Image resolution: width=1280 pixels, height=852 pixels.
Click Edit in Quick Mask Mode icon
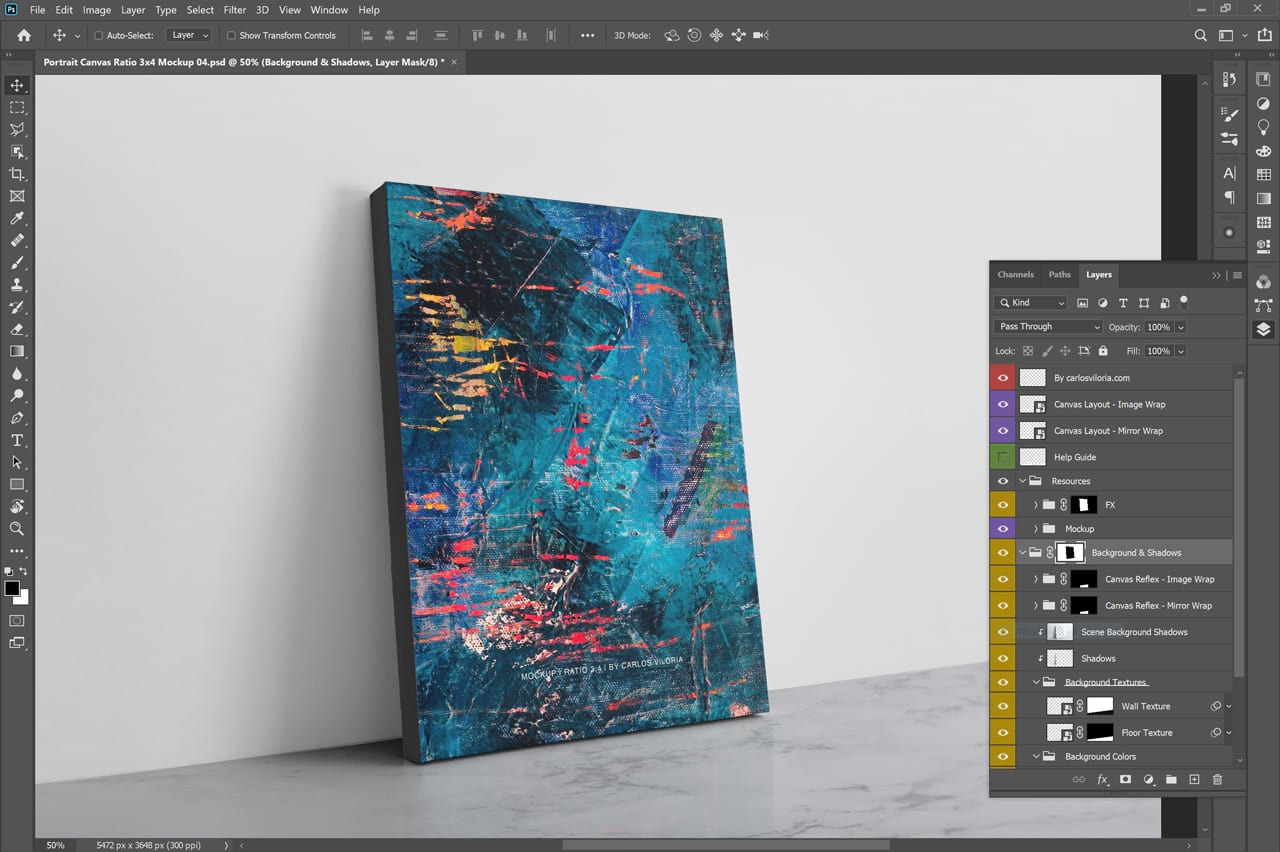point(17,621)
